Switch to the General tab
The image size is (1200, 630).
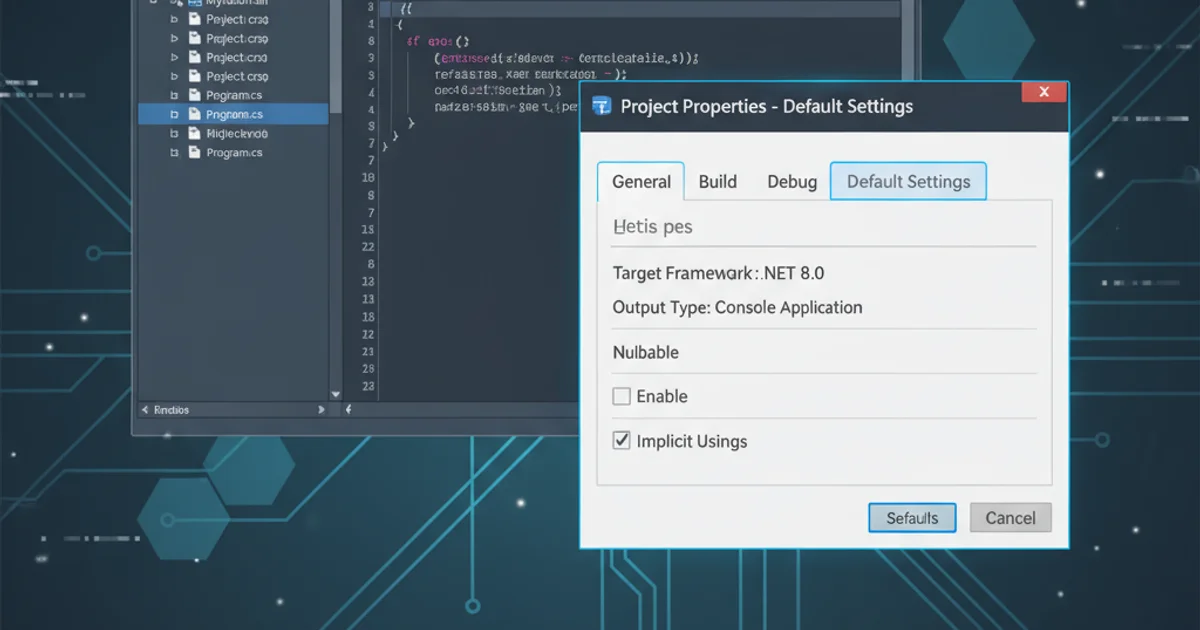(x=641, y=182)
